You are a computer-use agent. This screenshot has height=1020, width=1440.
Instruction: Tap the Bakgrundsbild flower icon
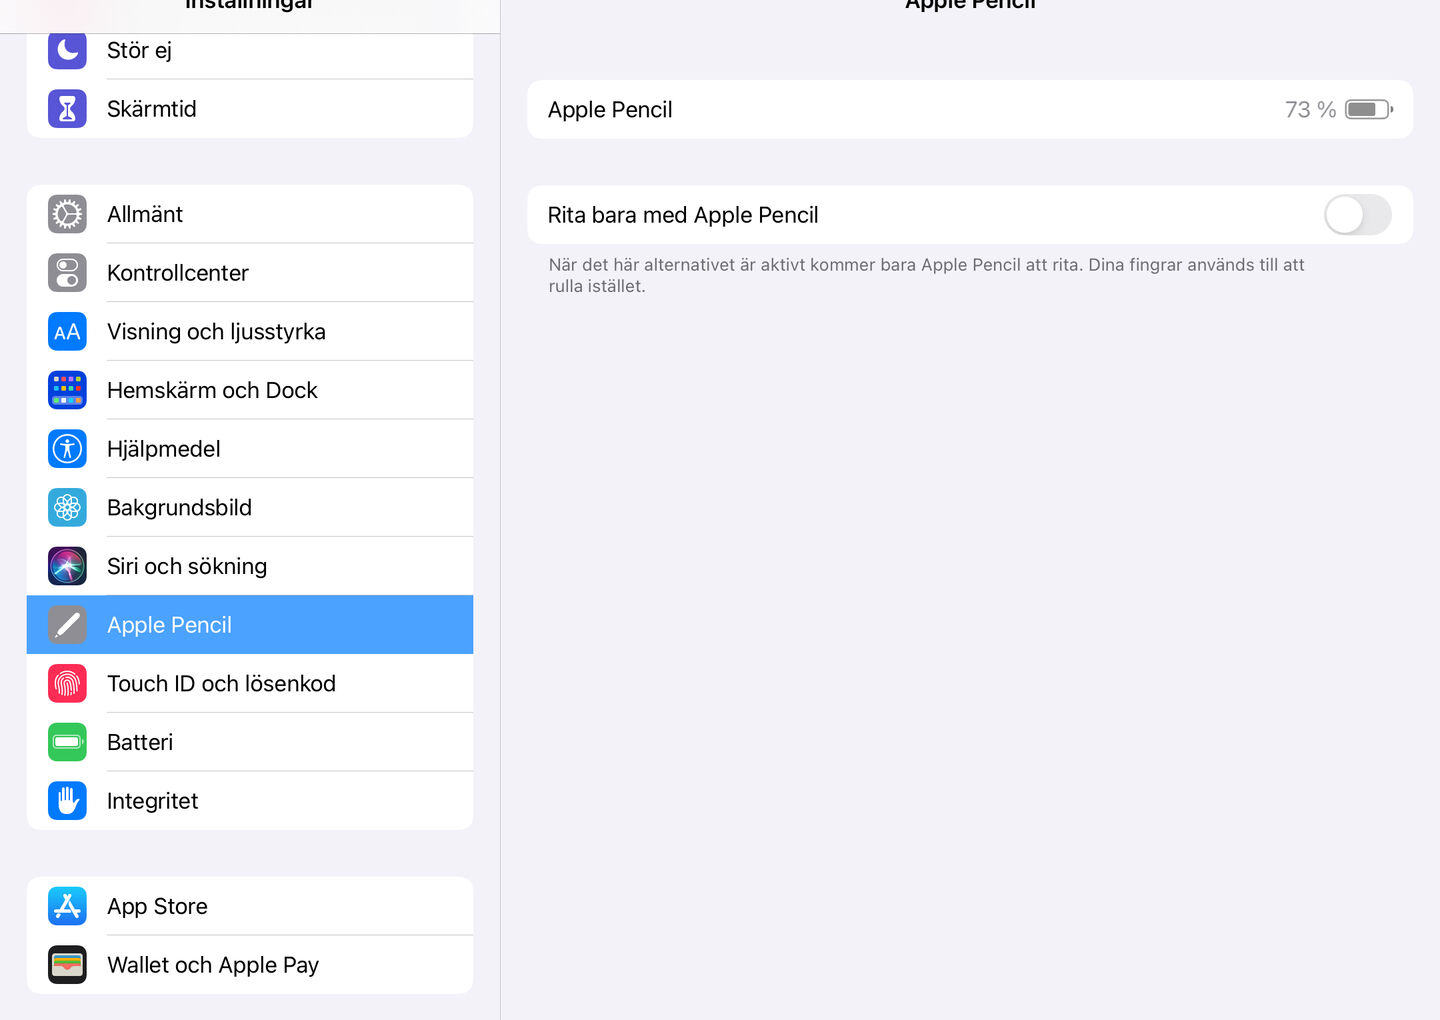pos(67,508)
